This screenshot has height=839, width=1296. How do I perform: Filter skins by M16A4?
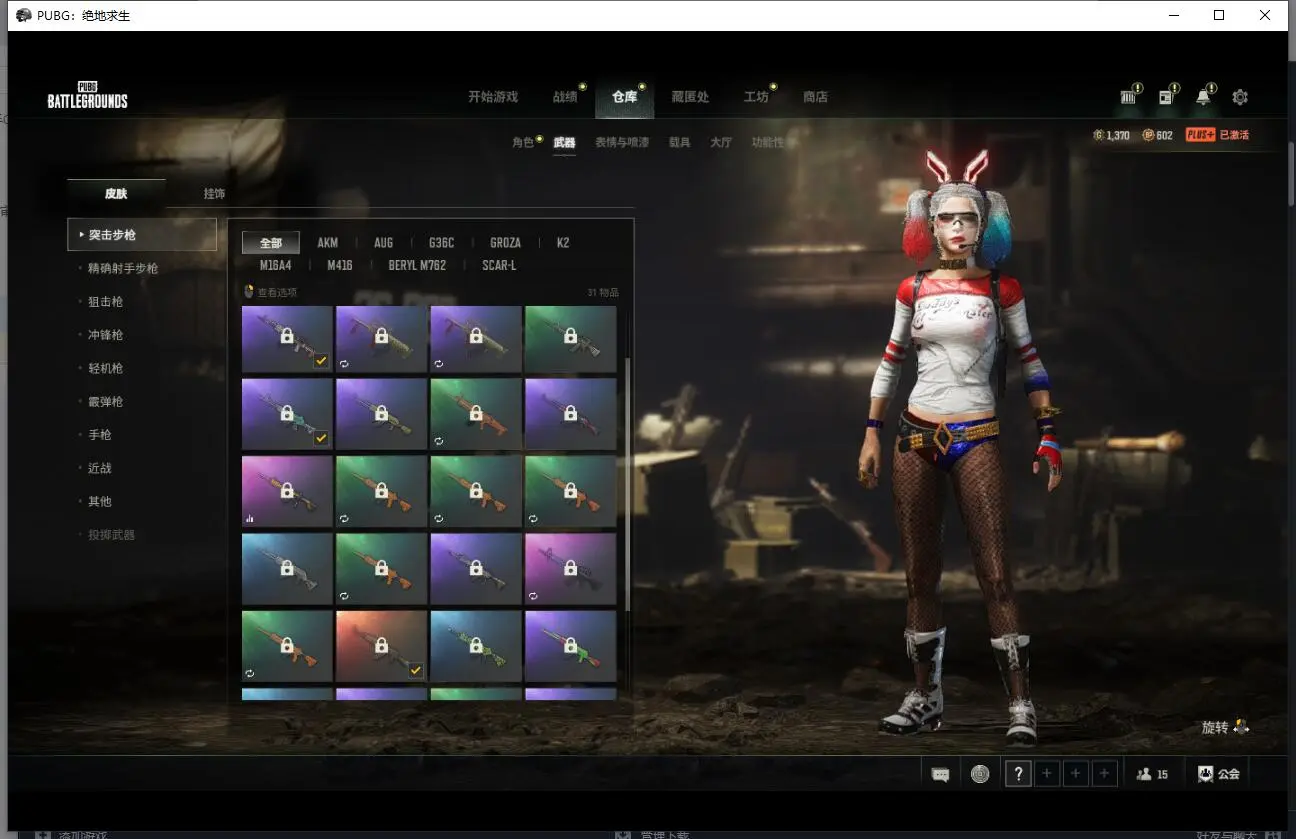coord(276,265)
